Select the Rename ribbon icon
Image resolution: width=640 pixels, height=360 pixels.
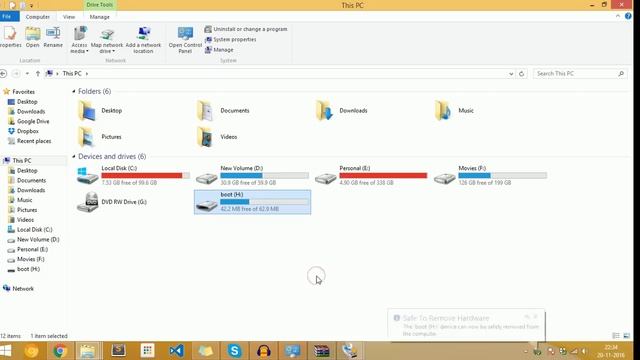pyautogui.click(x=53, y=37)
